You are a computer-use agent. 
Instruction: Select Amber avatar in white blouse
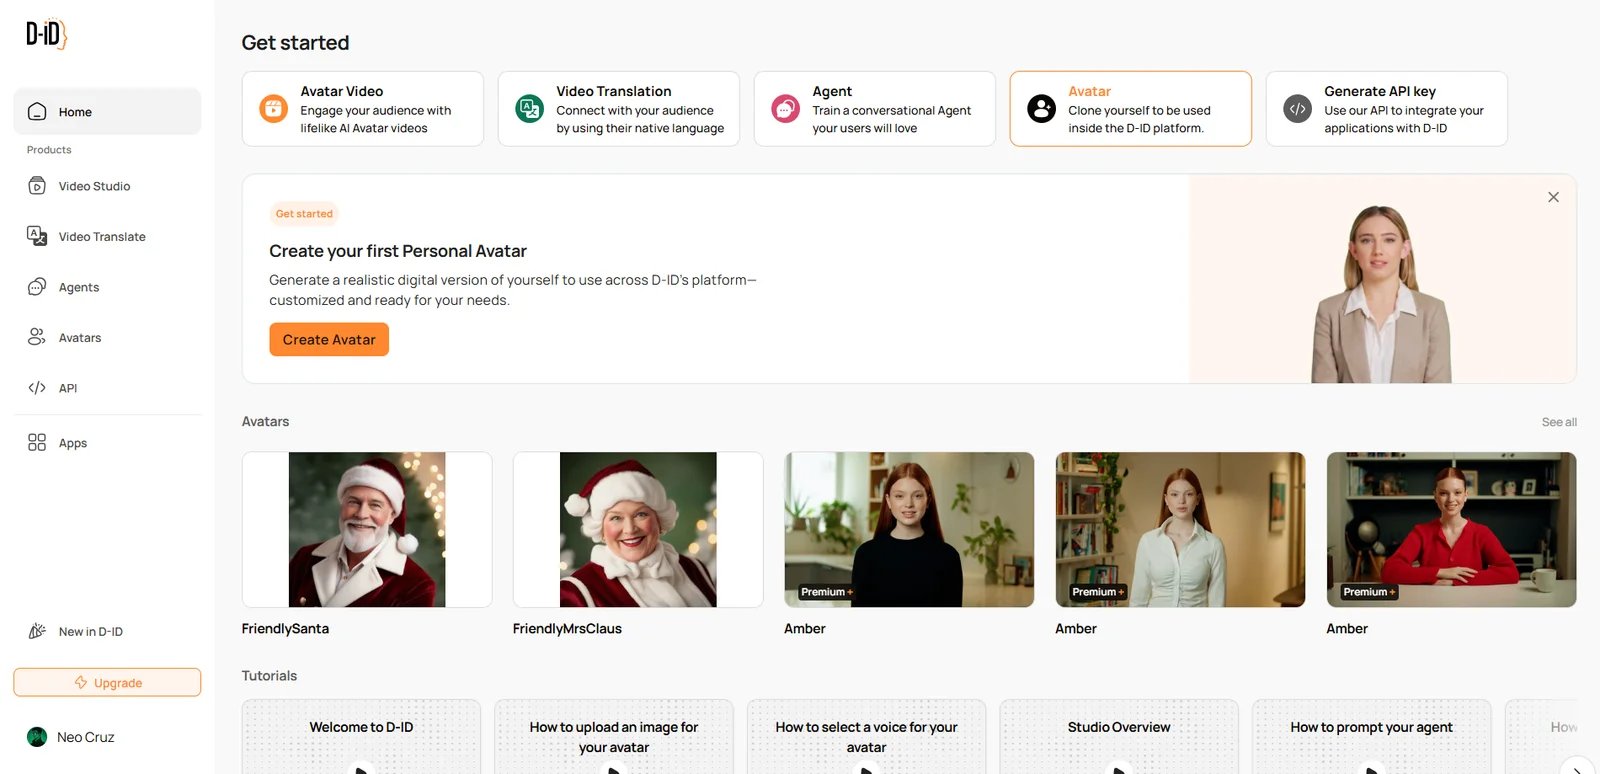[x=1180, y=529]
